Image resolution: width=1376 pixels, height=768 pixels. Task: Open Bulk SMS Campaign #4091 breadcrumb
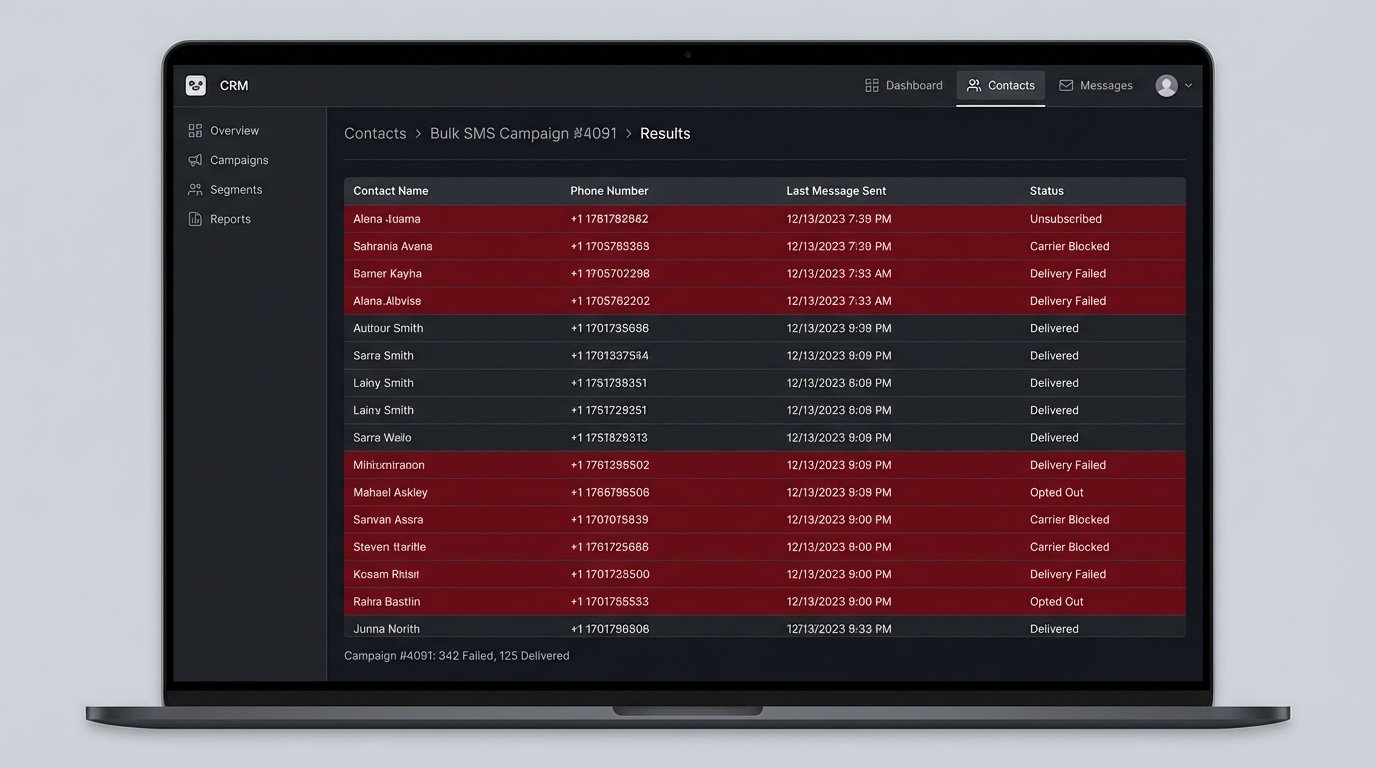coord(523,134)
